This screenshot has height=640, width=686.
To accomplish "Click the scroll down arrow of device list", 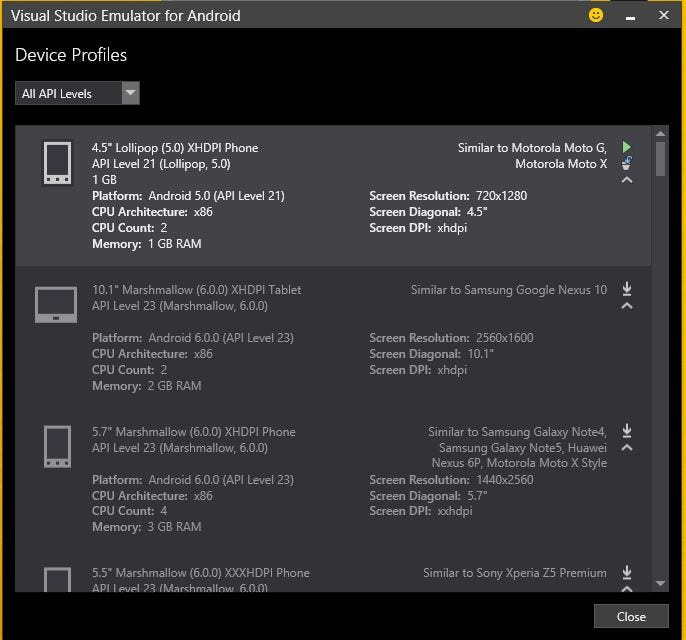I will 660,583.
